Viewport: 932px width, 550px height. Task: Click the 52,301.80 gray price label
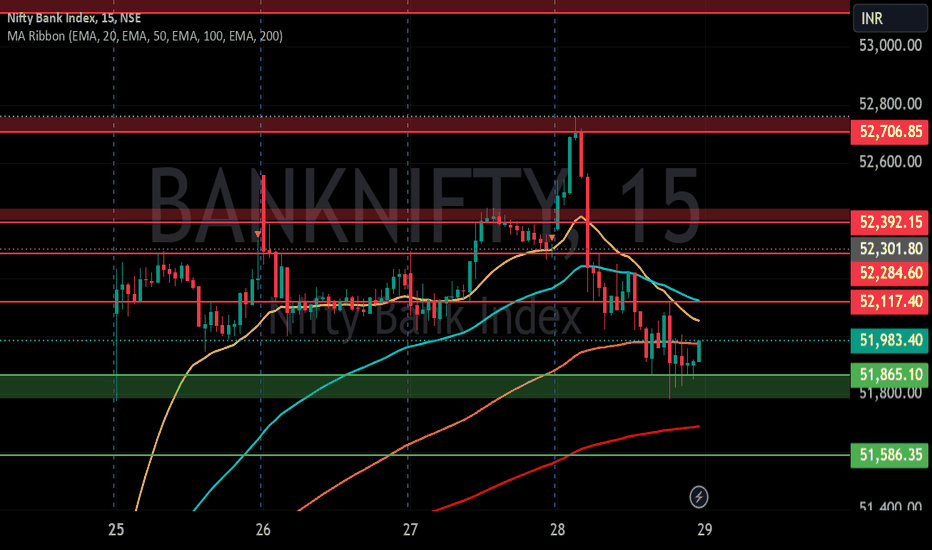click(x=890, y=249)
